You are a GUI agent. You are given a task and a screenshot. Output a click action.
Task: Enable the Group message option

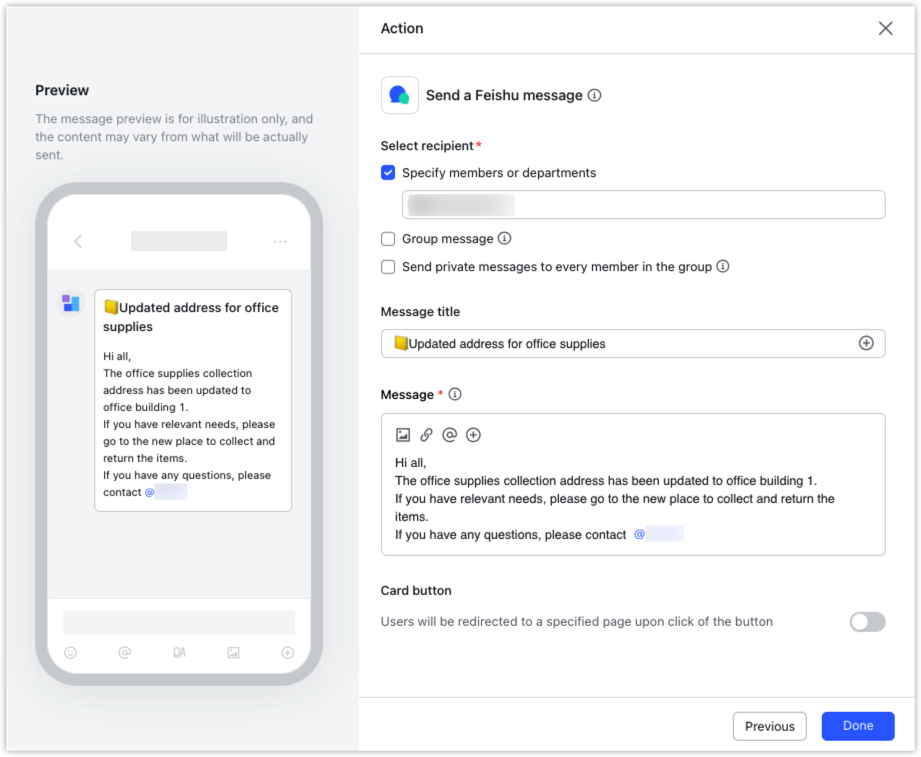tap(387, 239)
